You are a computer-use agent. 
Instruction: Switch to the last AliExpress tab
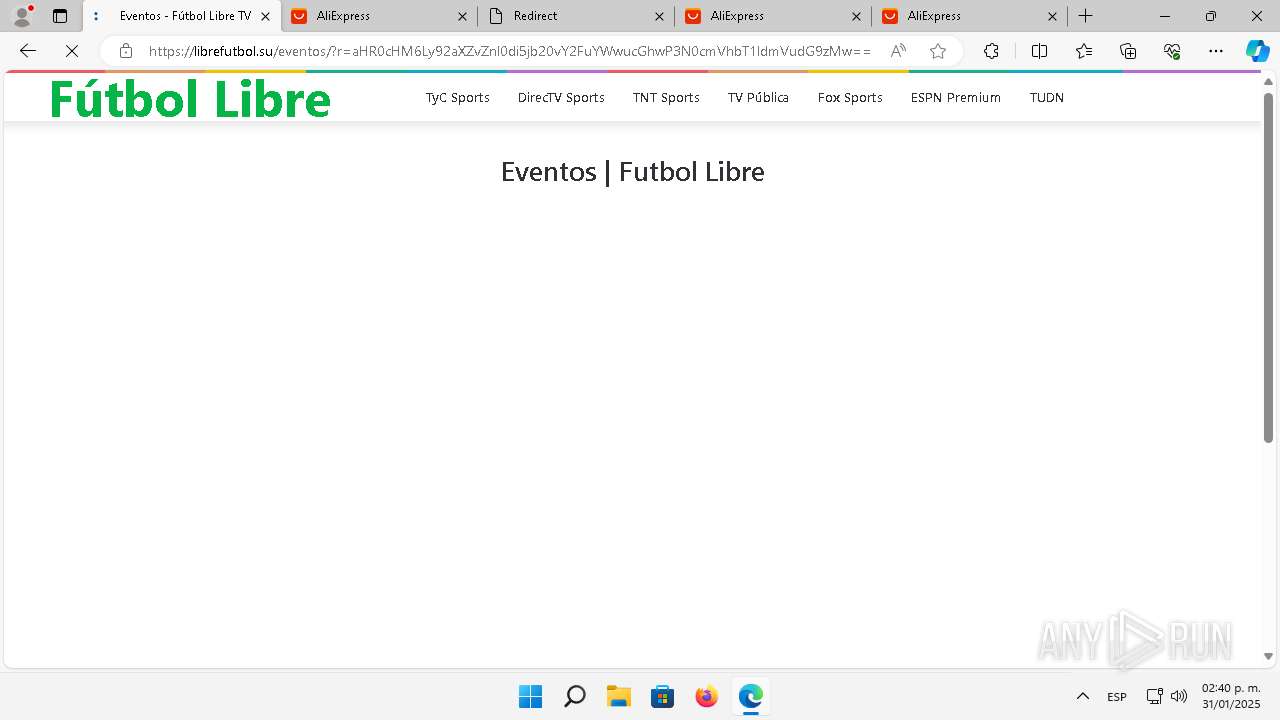click(x=970, y=16)
